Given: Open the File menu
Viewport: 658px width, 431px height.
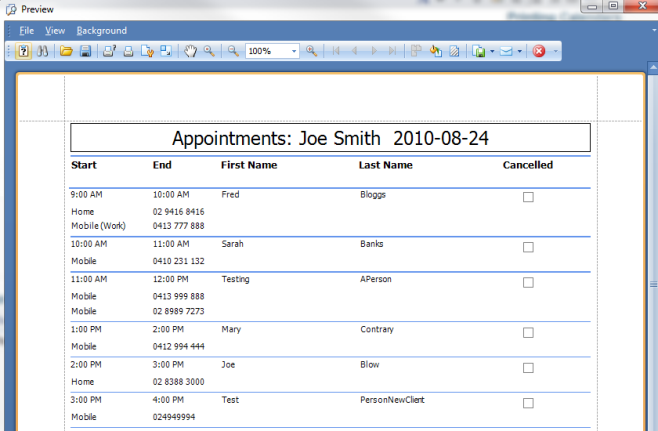Looking at the screenshot, I should pyautogui.click(x=26, y=31).
